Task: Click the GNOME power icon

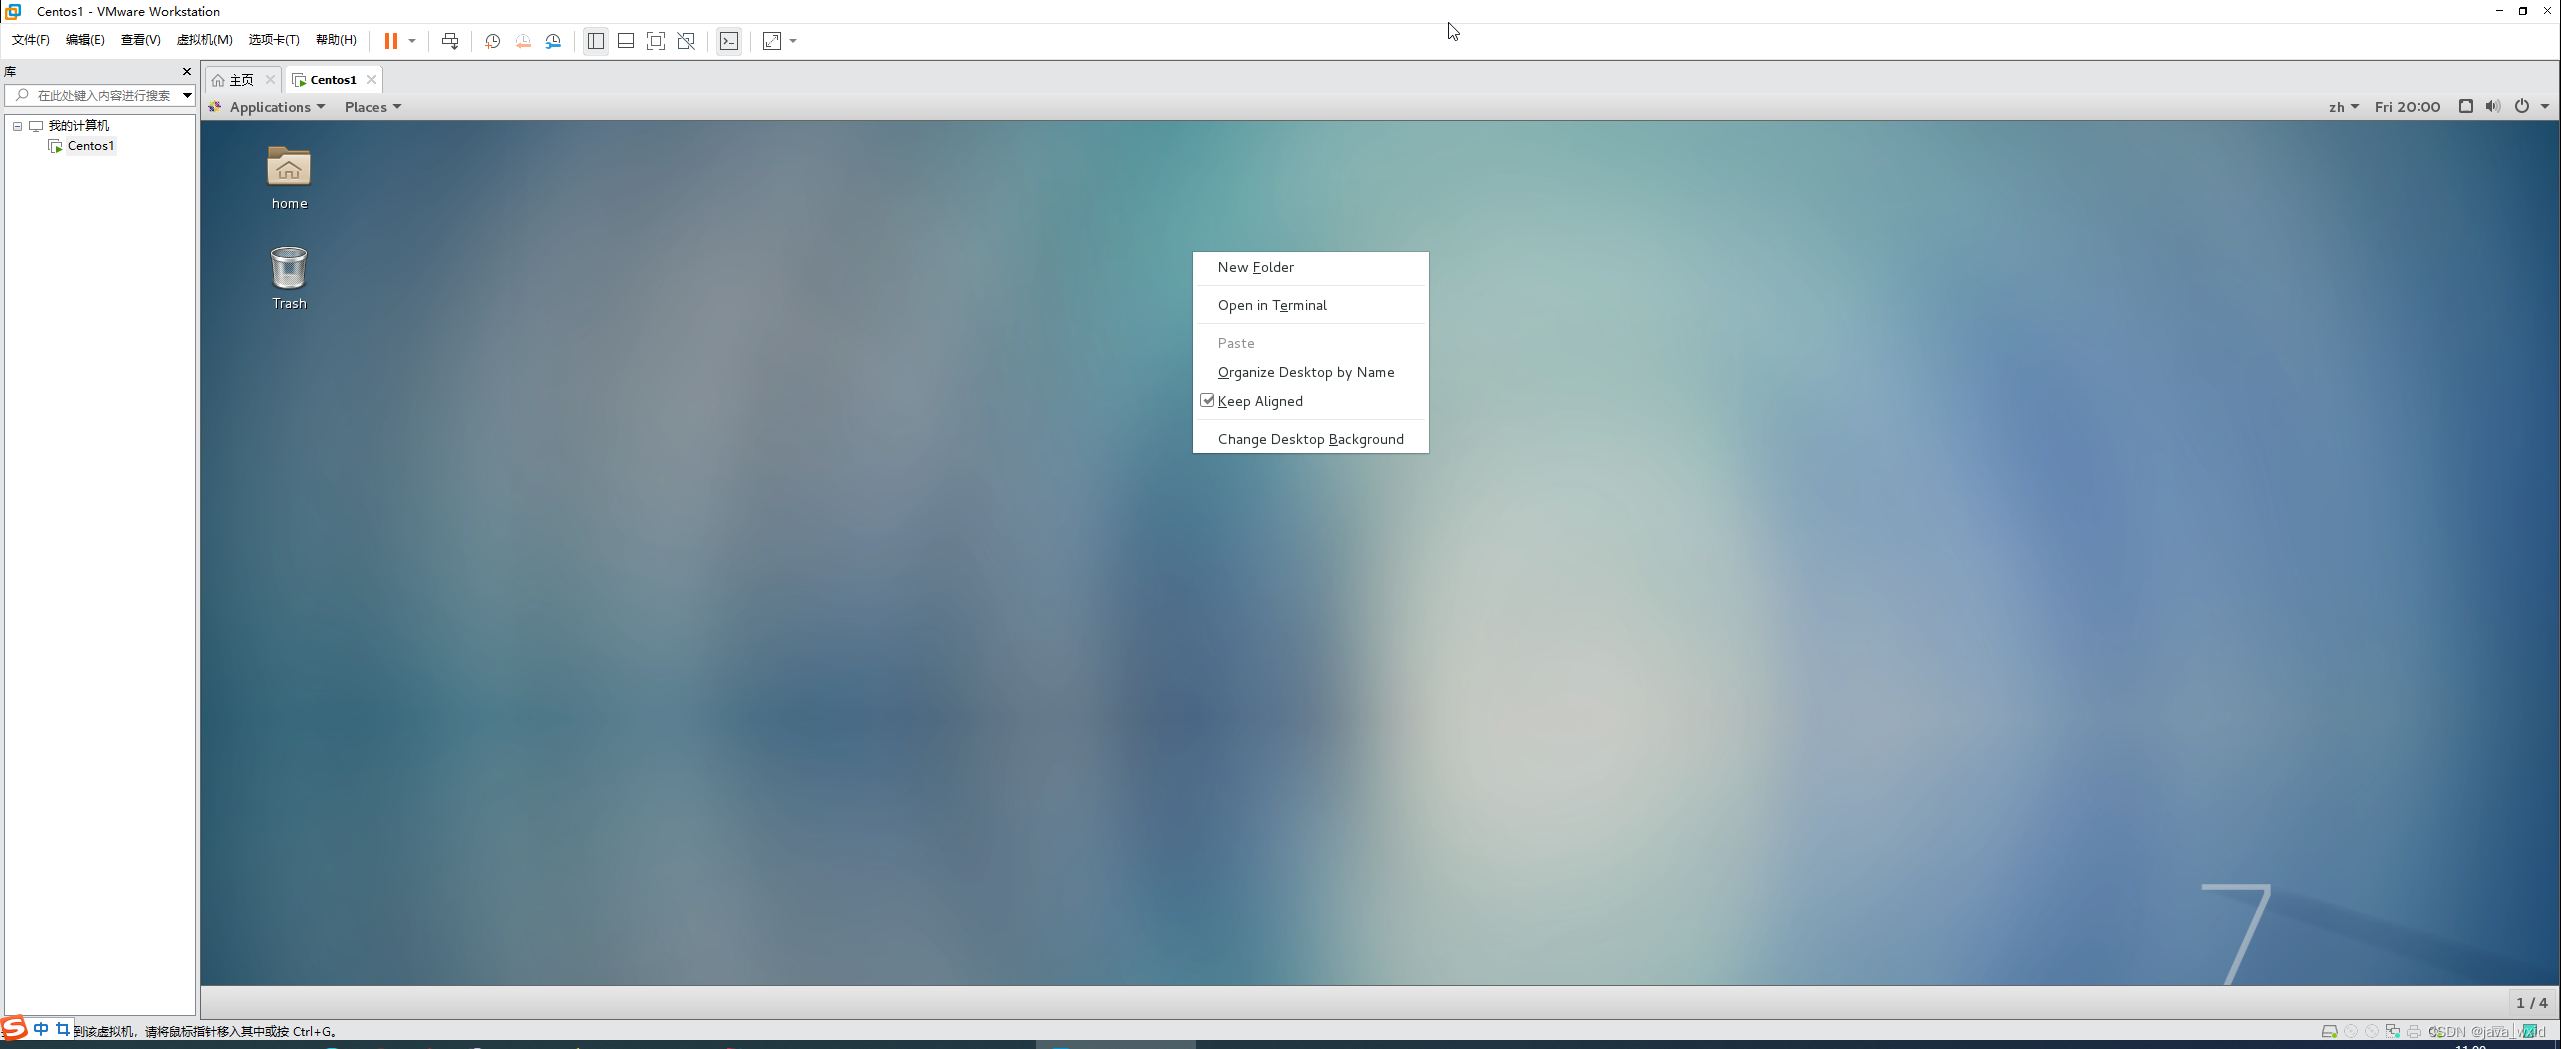Action: click(2522, 106)
